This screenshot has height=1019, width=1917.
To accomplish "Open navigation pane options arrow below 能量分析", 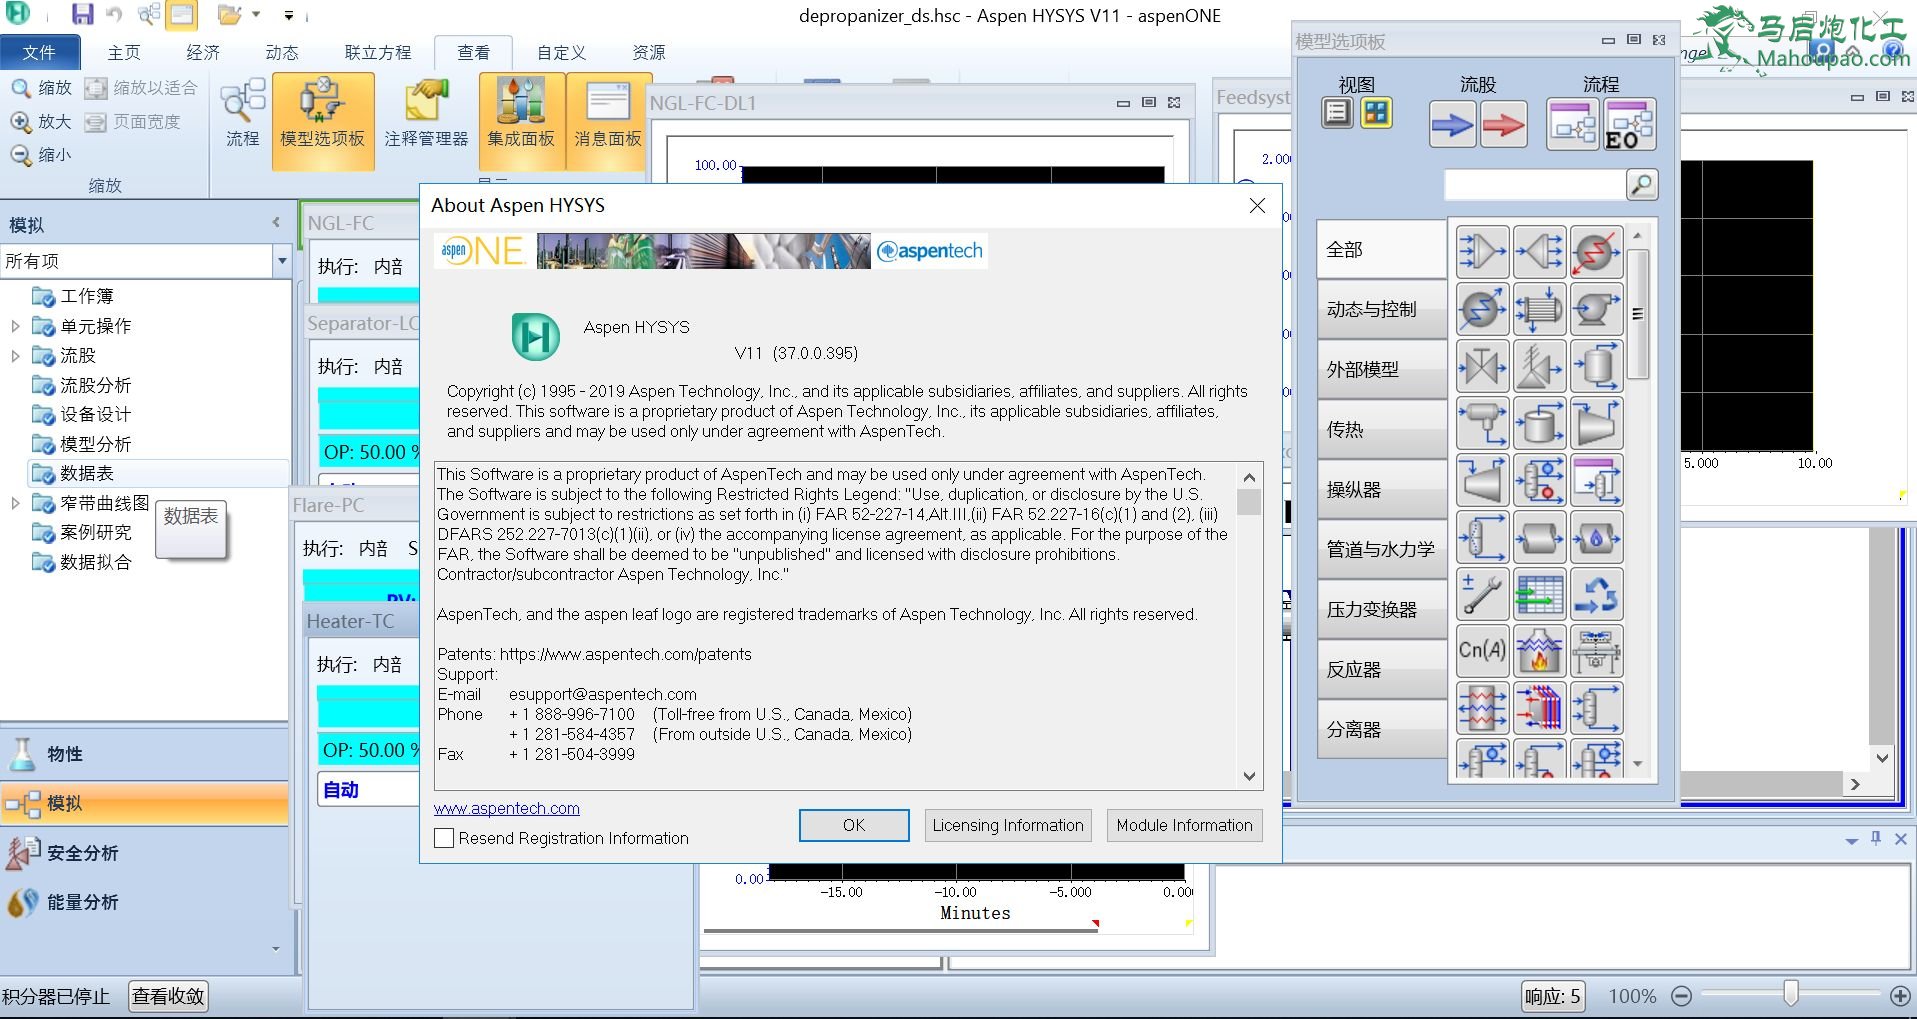I will click(x=276, y=948).
